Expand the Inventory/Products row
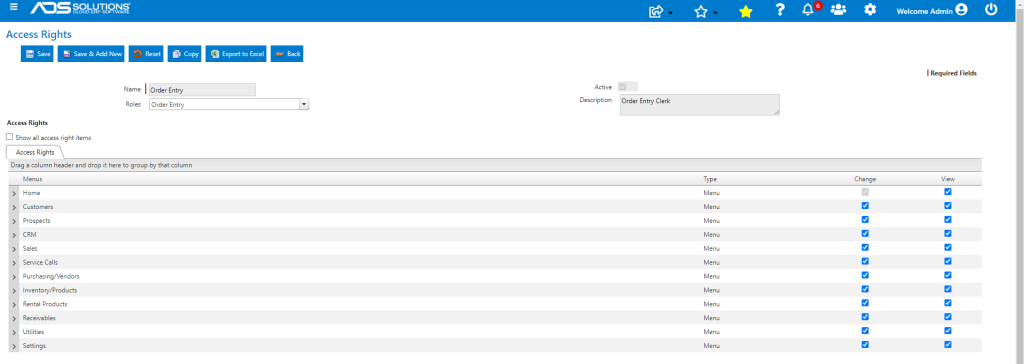1024x364 pixels. pos(14,291)
